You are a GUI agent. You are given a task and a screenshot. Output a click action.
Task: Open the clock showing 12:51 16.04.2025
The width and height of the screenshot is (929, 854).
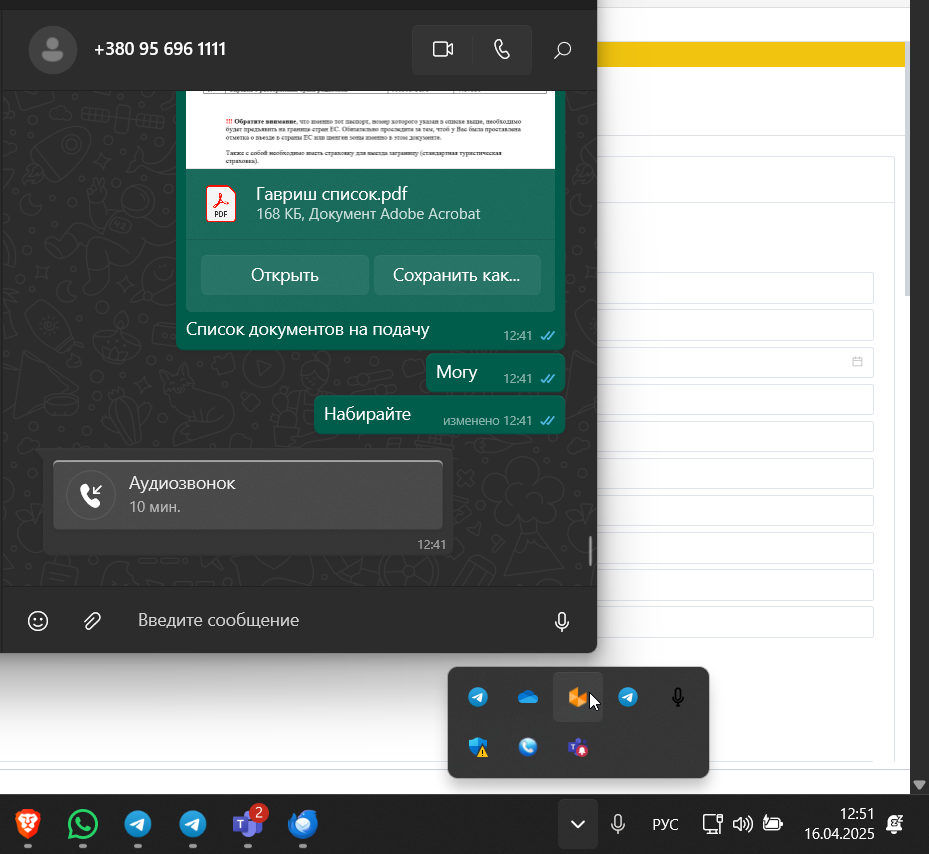pos(839,824)
